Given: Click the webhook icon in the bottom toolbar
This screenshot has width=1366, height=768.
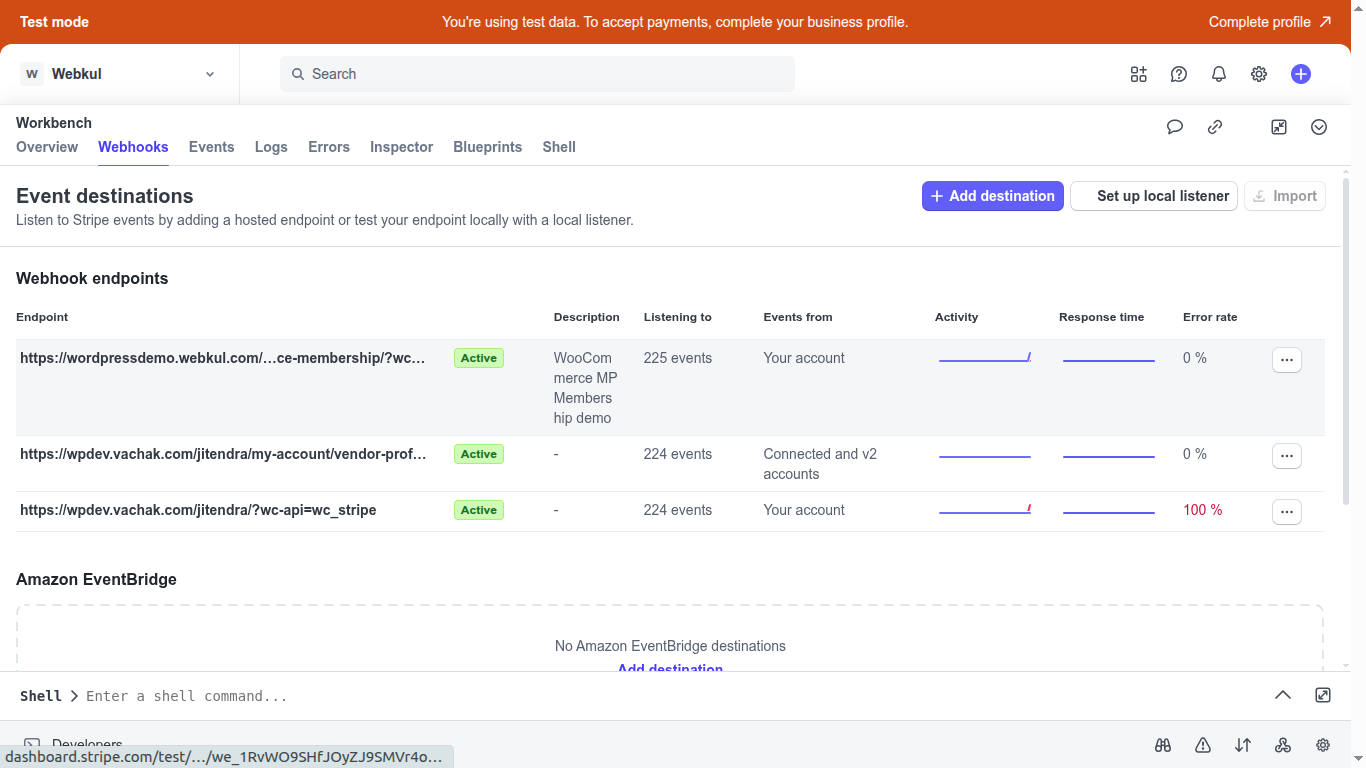Looking at the screenshot, I should coord(1283,745).
